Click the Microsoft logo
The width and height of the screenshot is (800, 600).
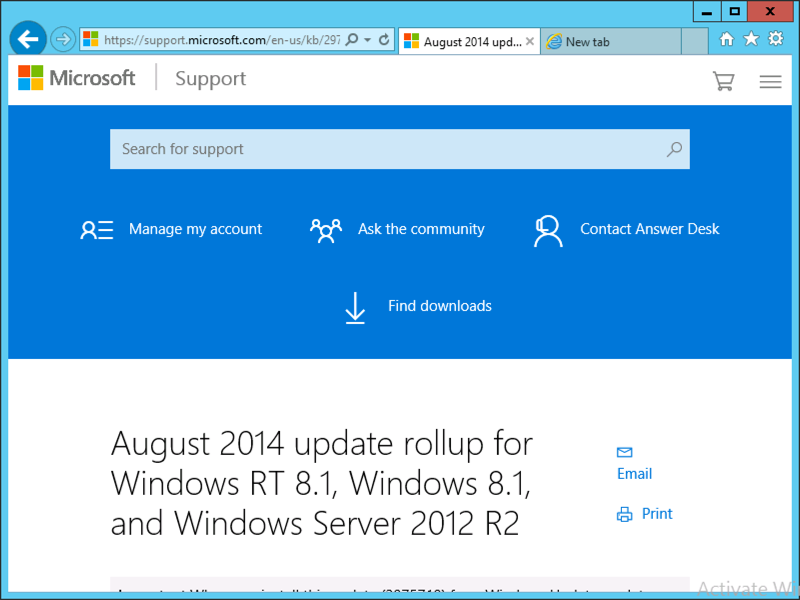point(77,78)
